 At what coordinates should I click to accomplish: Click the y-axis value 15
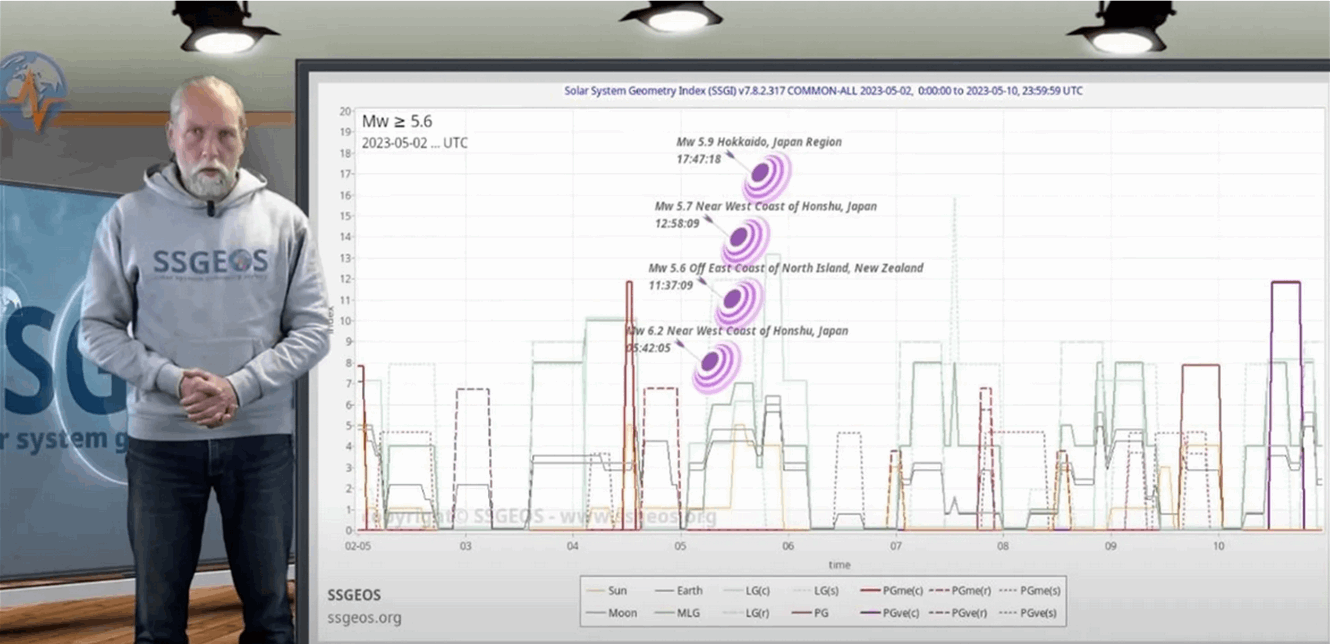pos(345,216)
